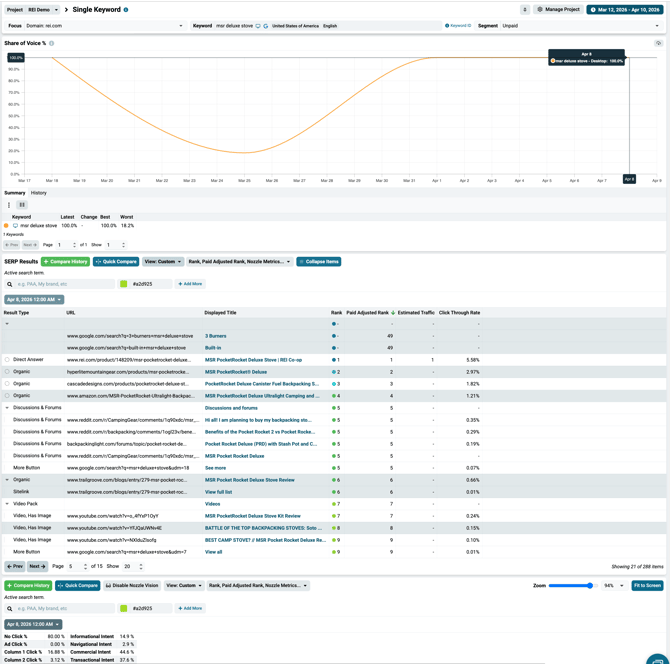Click the collapse arrows button near Manage Project
Image resolution: width=670 pixels, height=664 pixels.
[x=524, y=10]
